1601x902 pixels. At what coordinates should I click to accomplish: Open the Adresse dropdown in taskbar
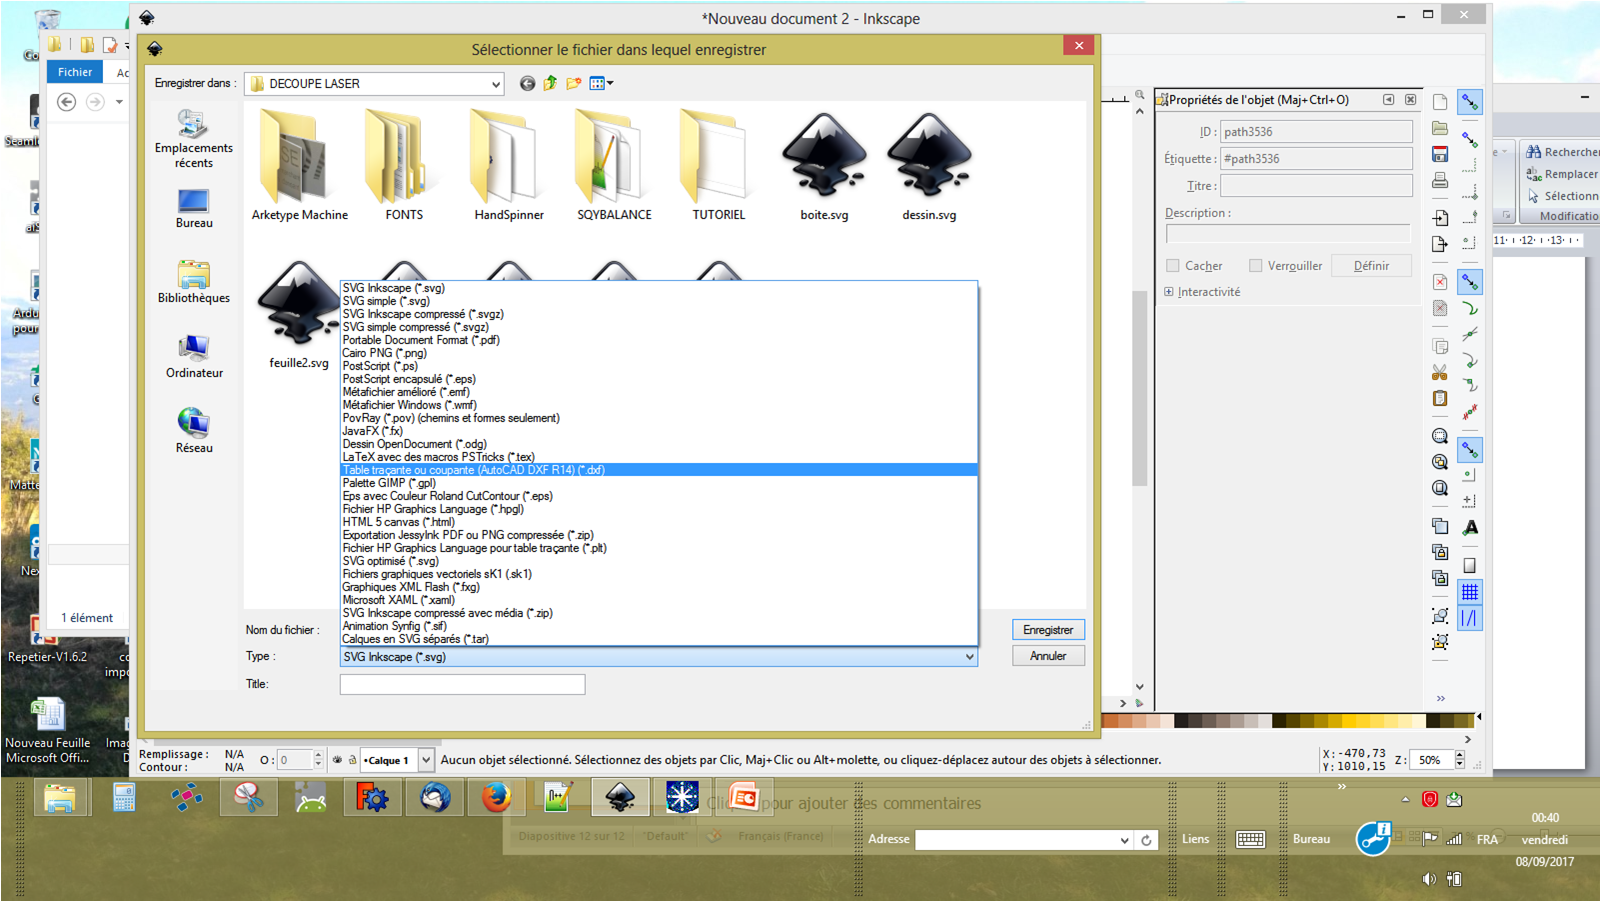pos(1125,840)
